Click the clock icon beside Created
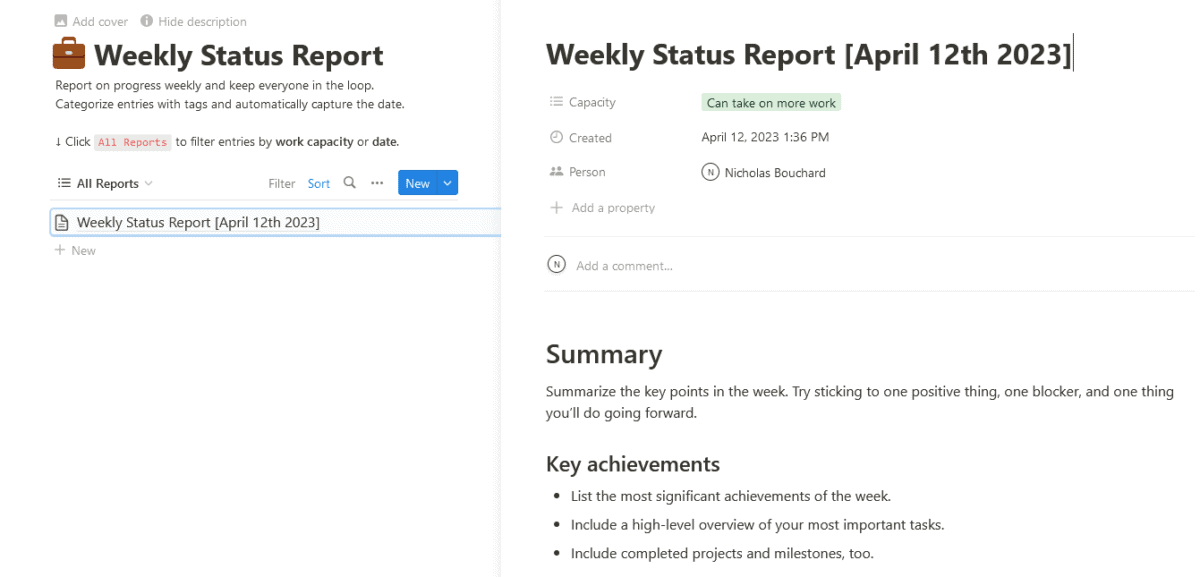 pyautogui.click(x=556, y=137)
